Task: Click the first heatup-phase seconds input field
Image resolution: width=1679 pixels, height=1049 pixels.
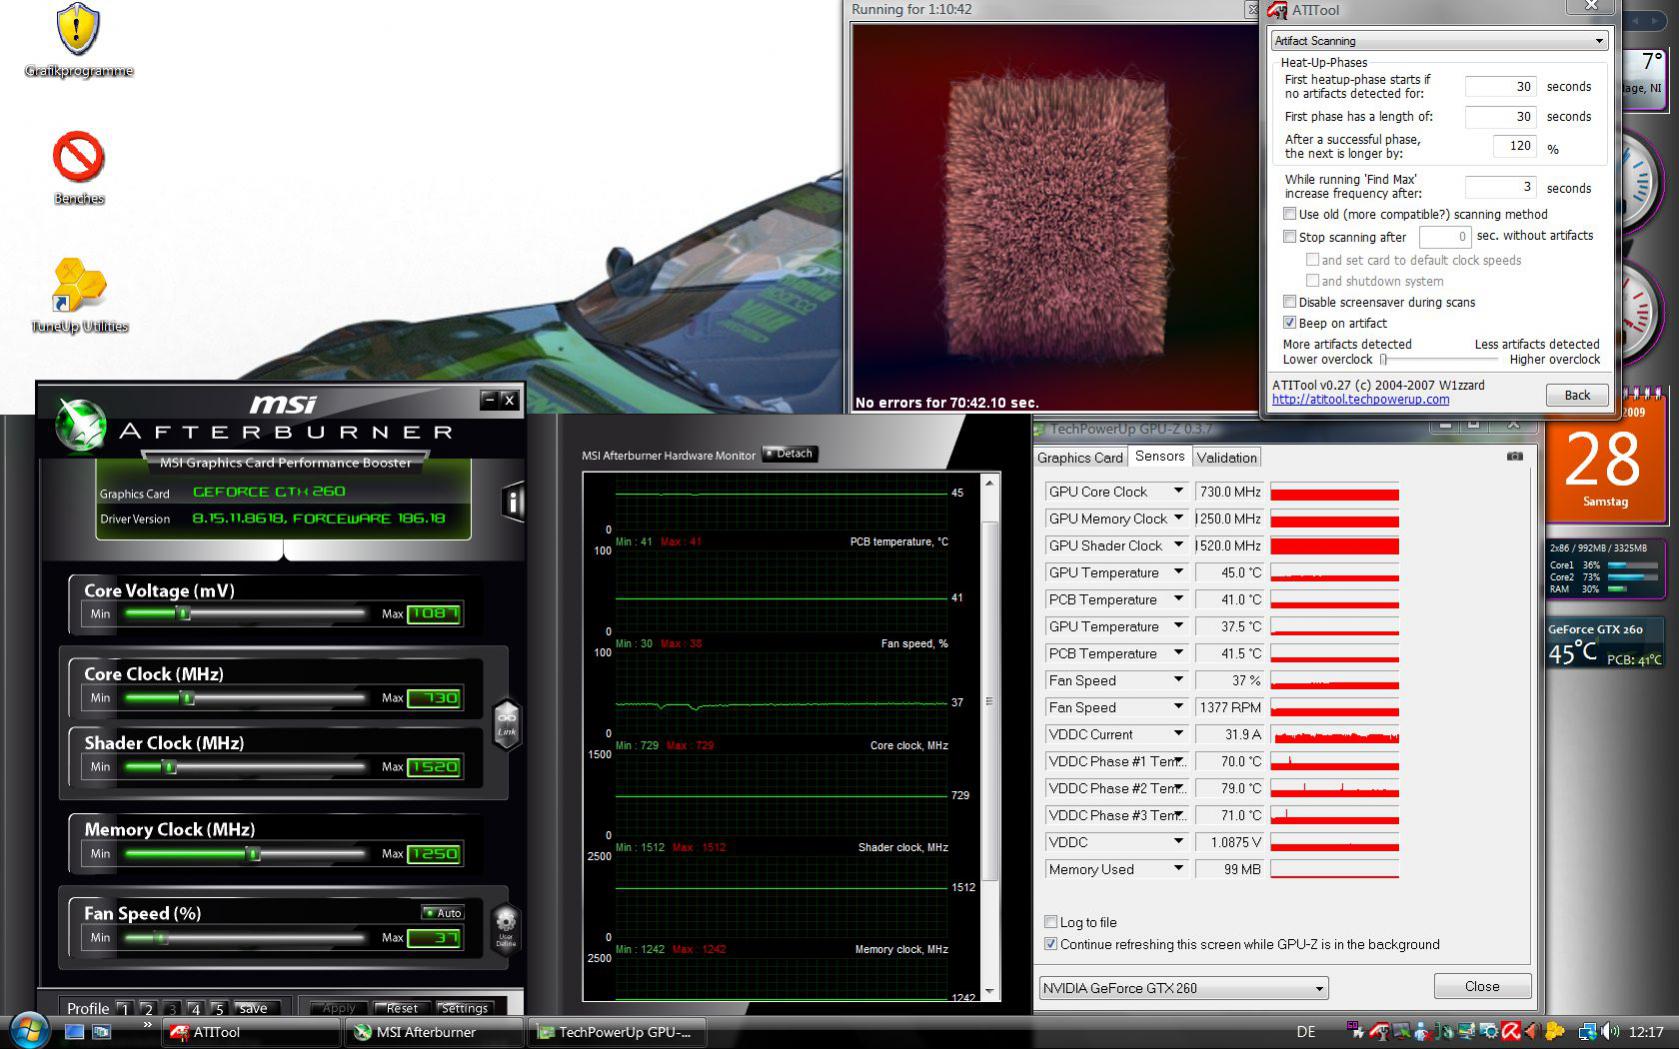Action: (1500, 87)
